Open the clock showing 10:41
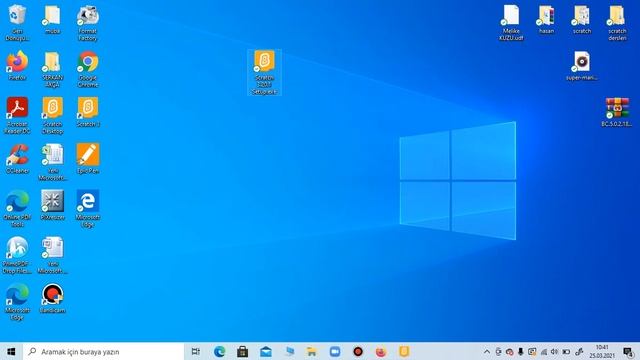This screenshot has width=640, height=360. pyautogui.click(x=602, y=351)
